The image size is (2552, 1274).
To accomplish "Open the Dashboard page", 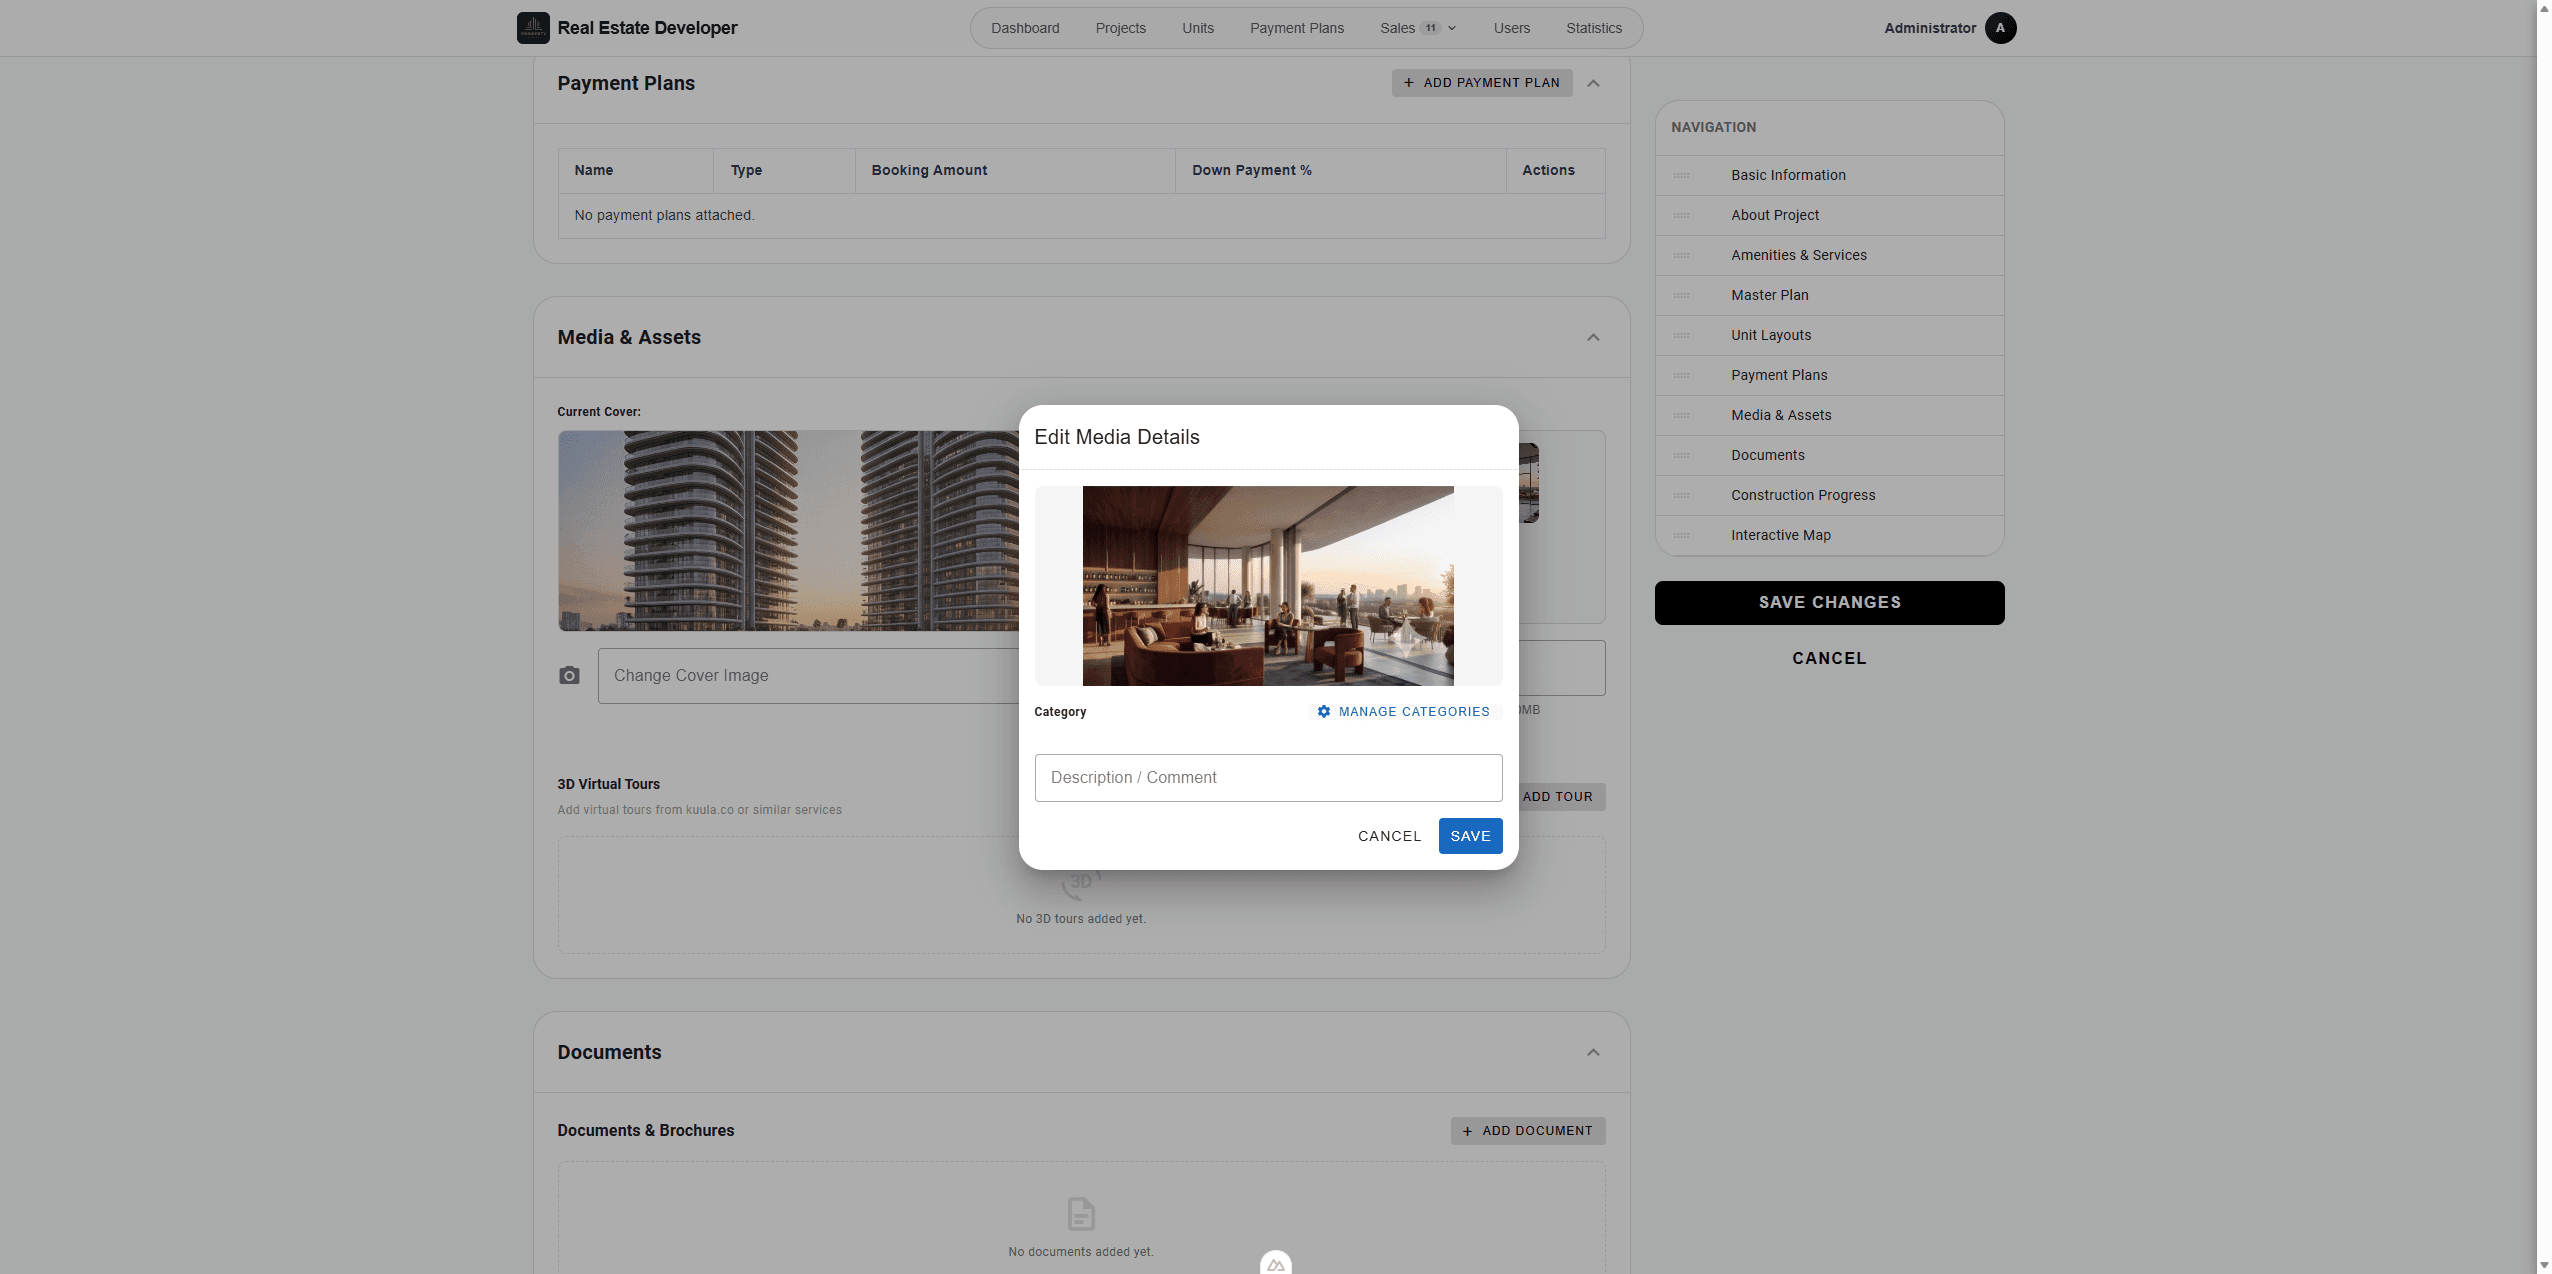I will pos(1025,28).
